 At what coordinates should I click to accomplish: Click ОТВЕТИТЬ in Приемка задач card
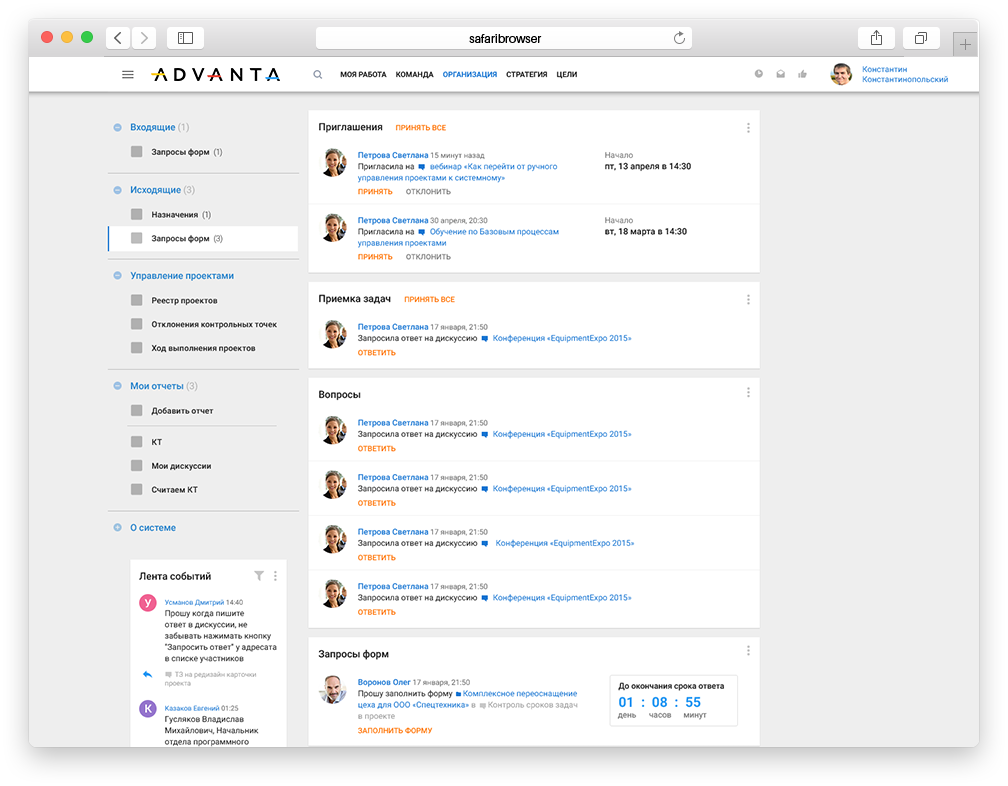tap(377, 353)
